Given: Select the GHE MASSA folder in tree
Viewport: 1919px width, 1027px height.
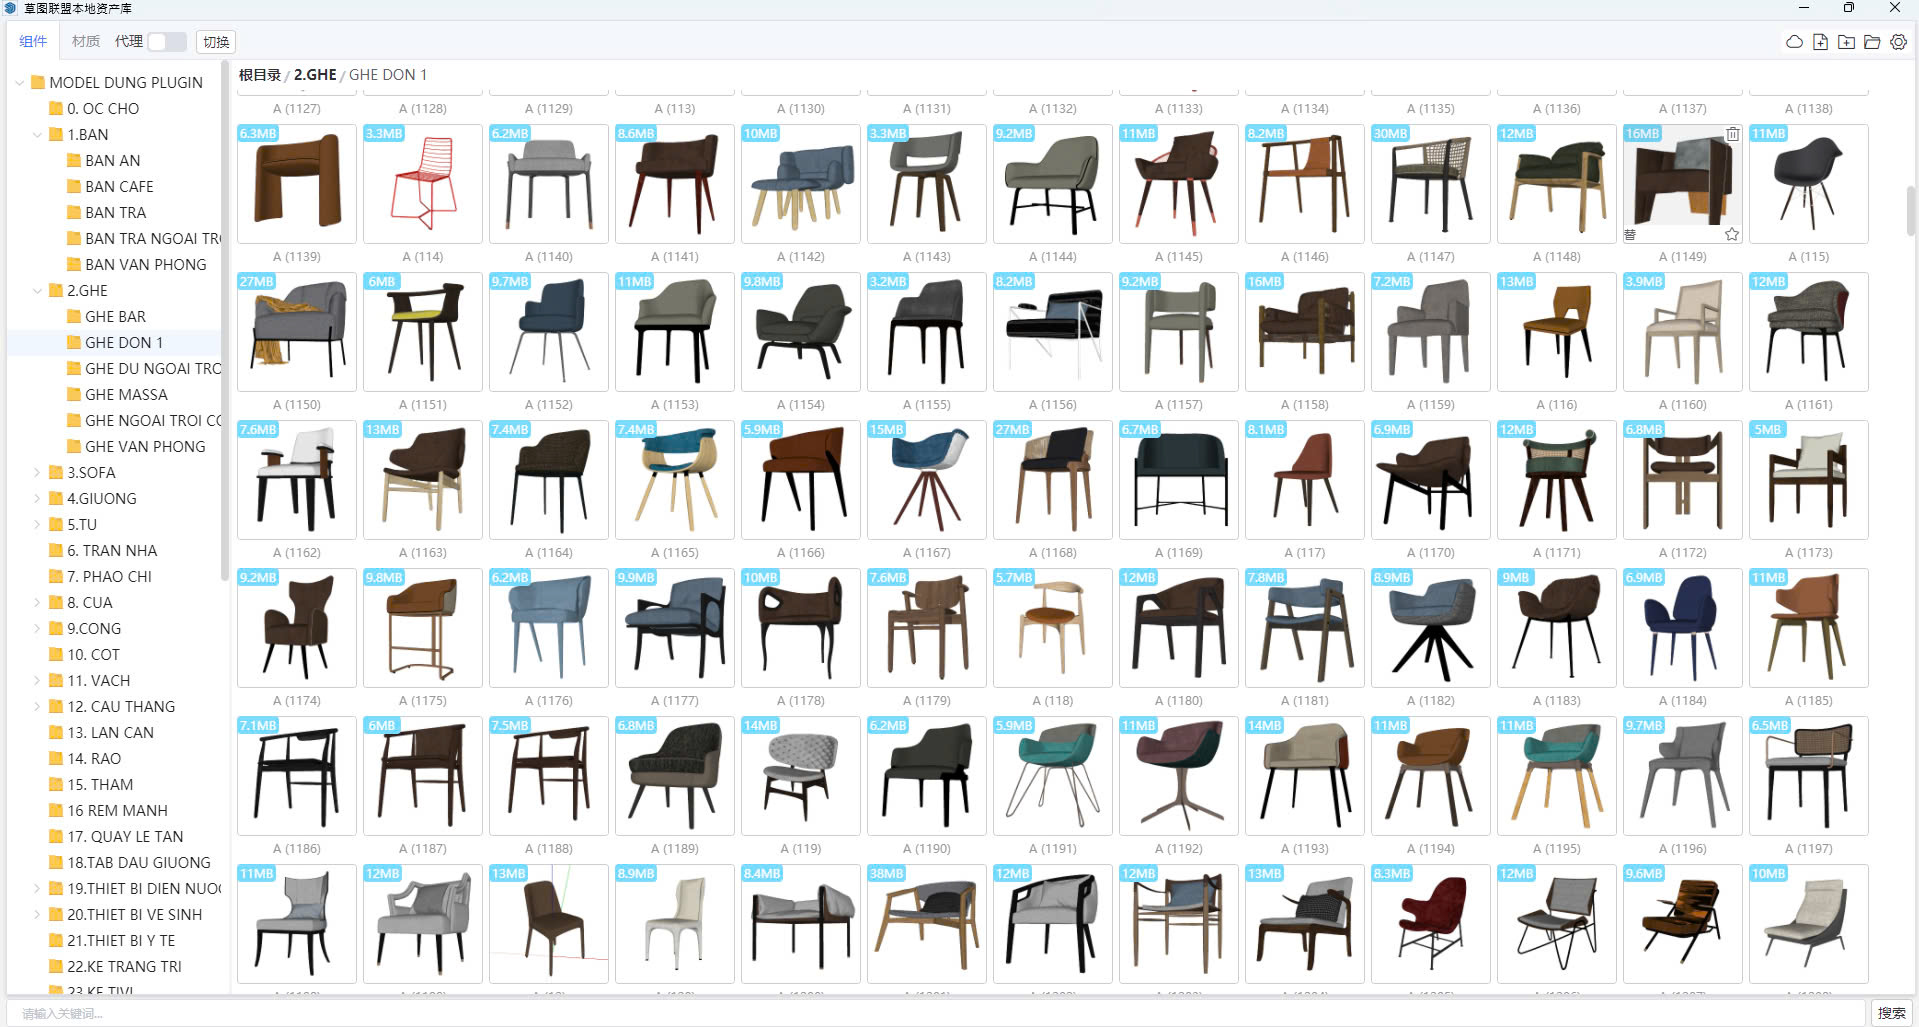Looking at the screenshot, I should pyautogui.click(x=126, y=395).
